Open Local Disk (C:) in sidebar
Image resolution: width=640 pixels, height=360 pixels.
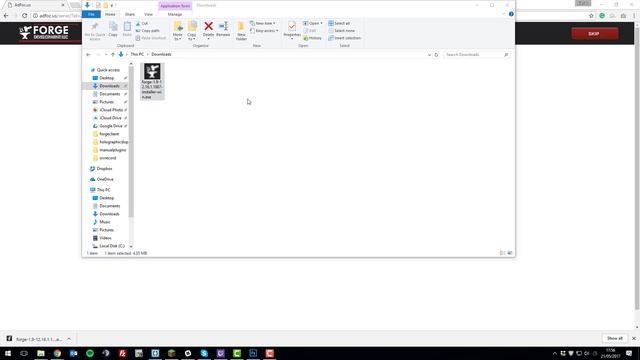pos(111,246)
